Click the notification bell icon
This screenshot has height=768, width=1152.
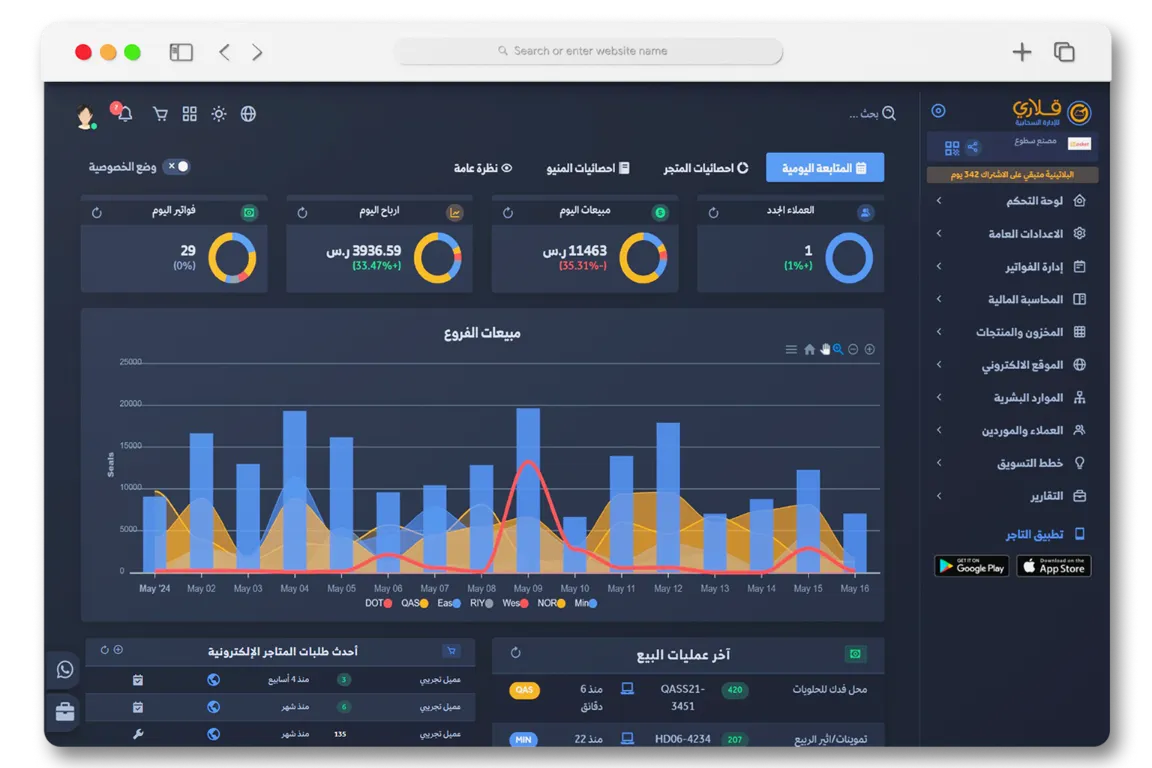point(125,115)
